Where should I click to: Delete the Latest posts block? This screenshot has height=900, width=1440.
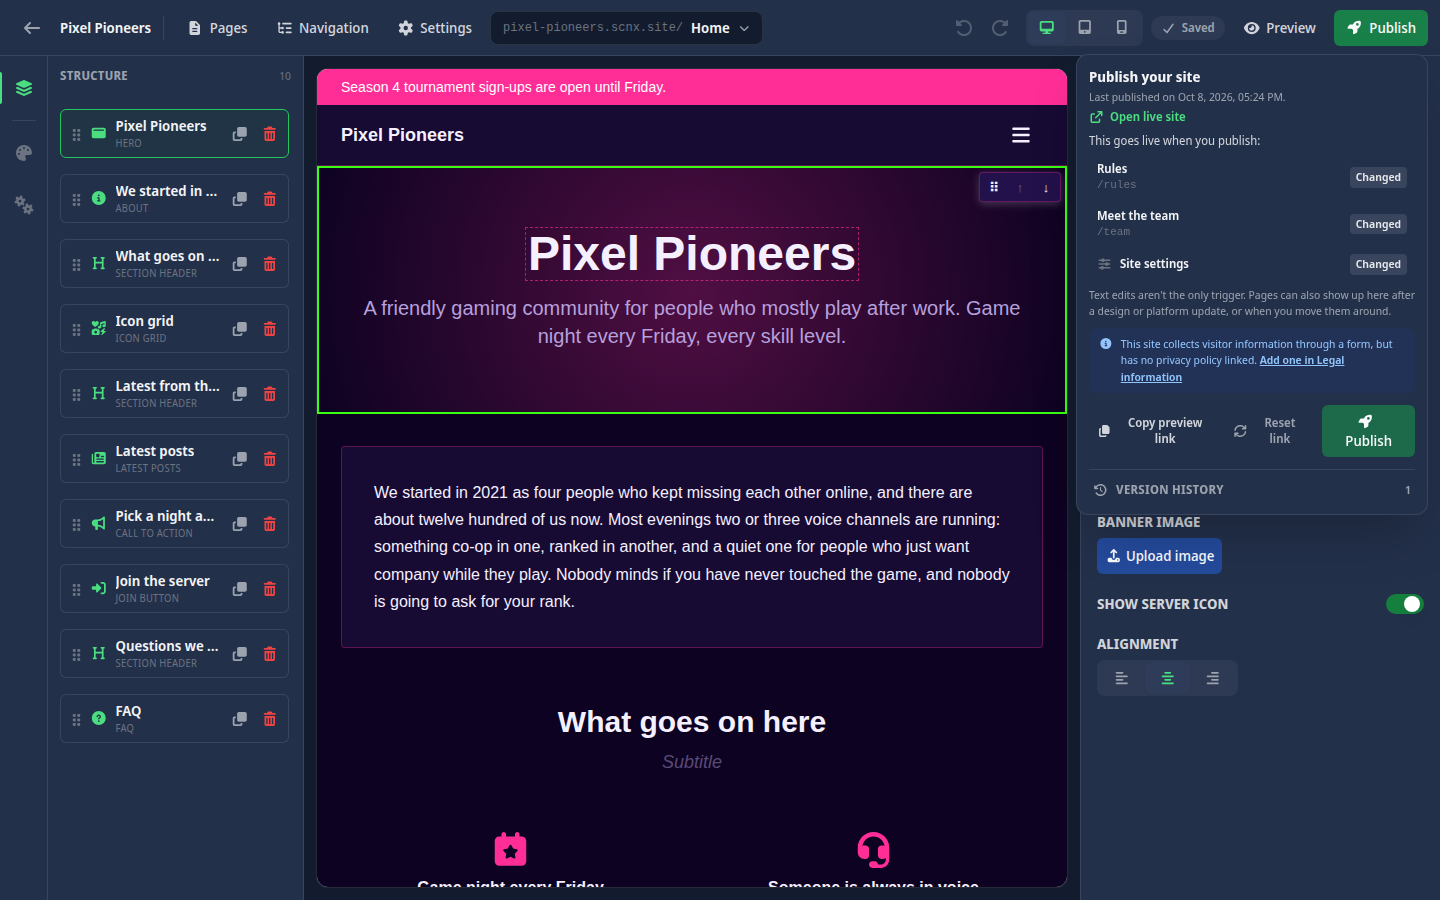(269, 459)
